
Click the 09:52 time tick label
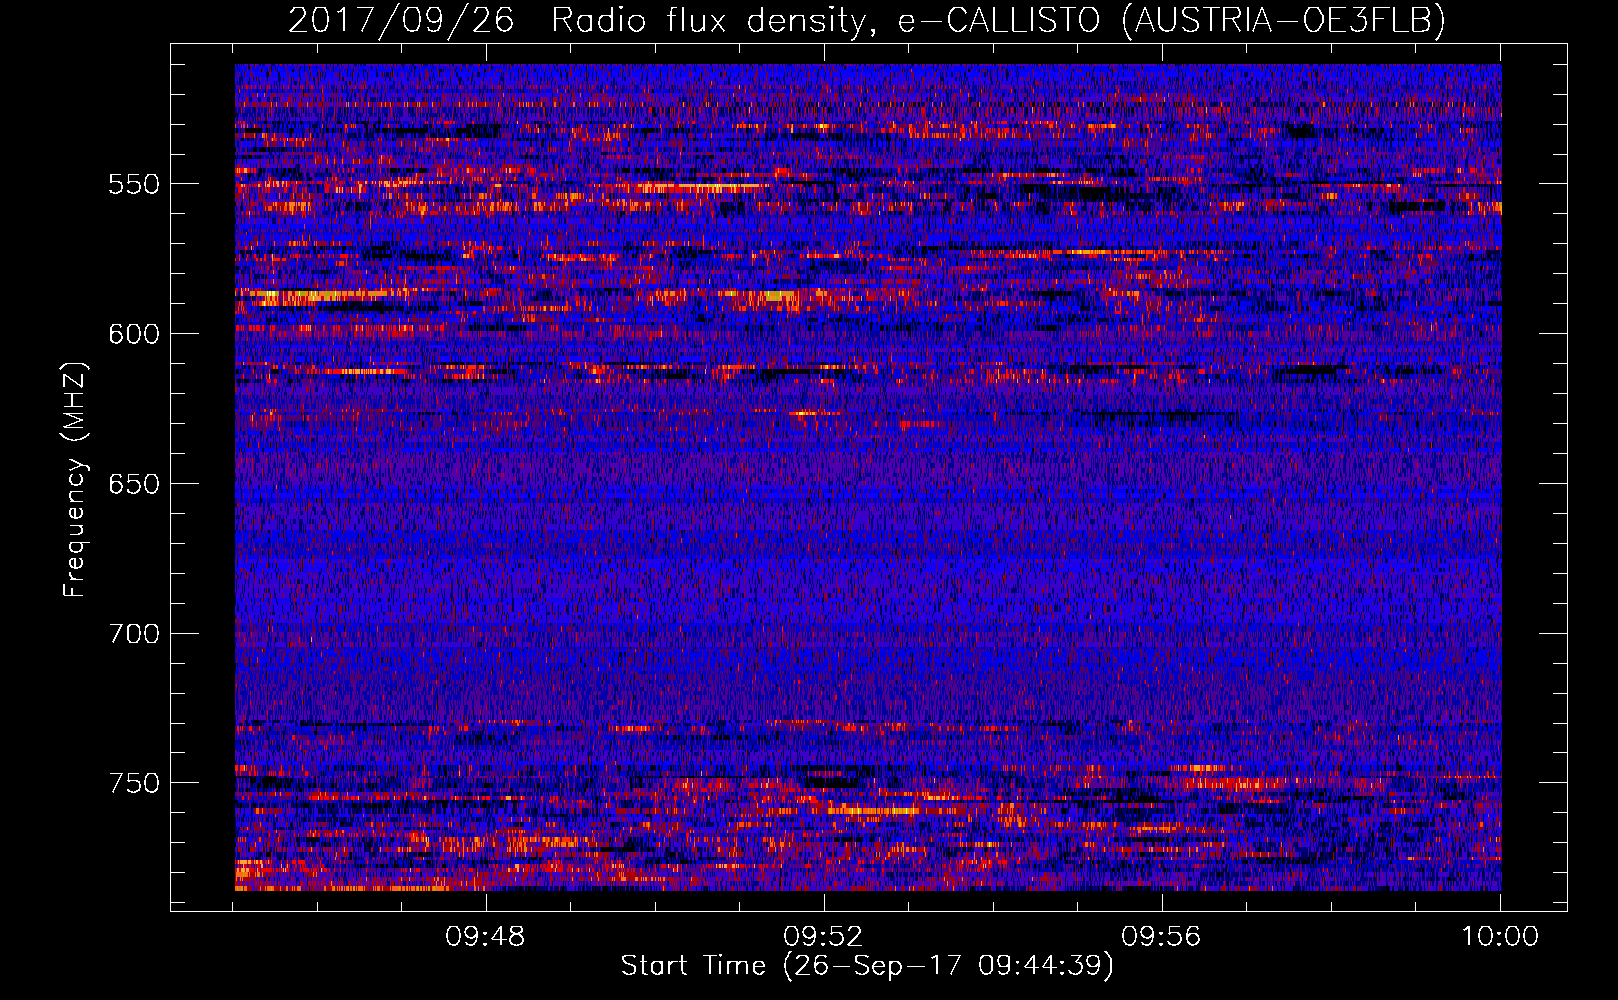point(824,937)
